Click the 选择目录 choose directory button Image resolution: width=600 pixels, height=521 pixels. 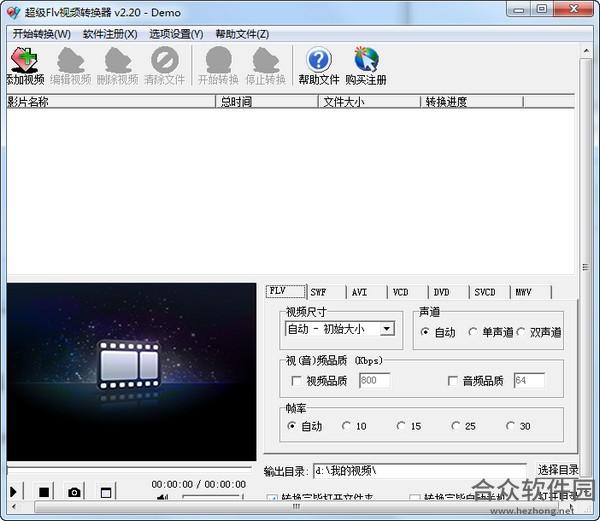(x=558, y=470)
